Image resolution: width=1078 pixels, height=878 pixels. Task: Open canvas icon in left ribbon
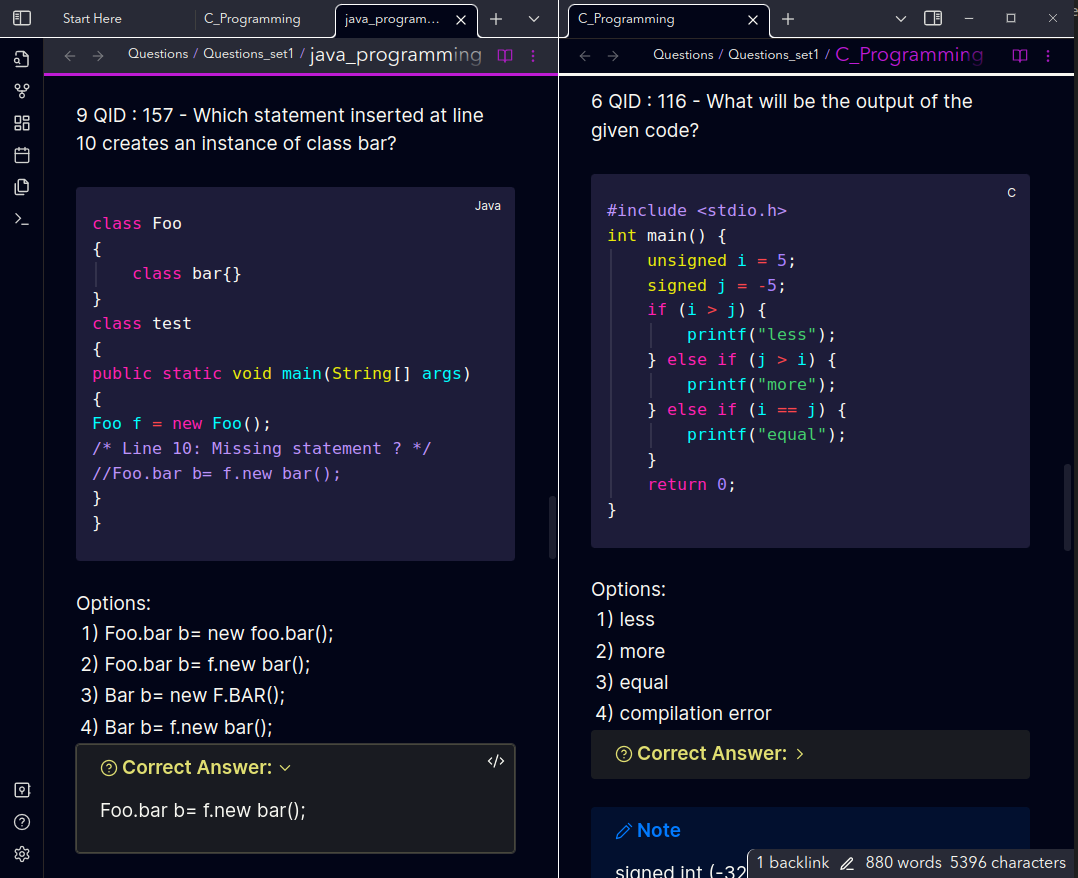tap(22, 123)
